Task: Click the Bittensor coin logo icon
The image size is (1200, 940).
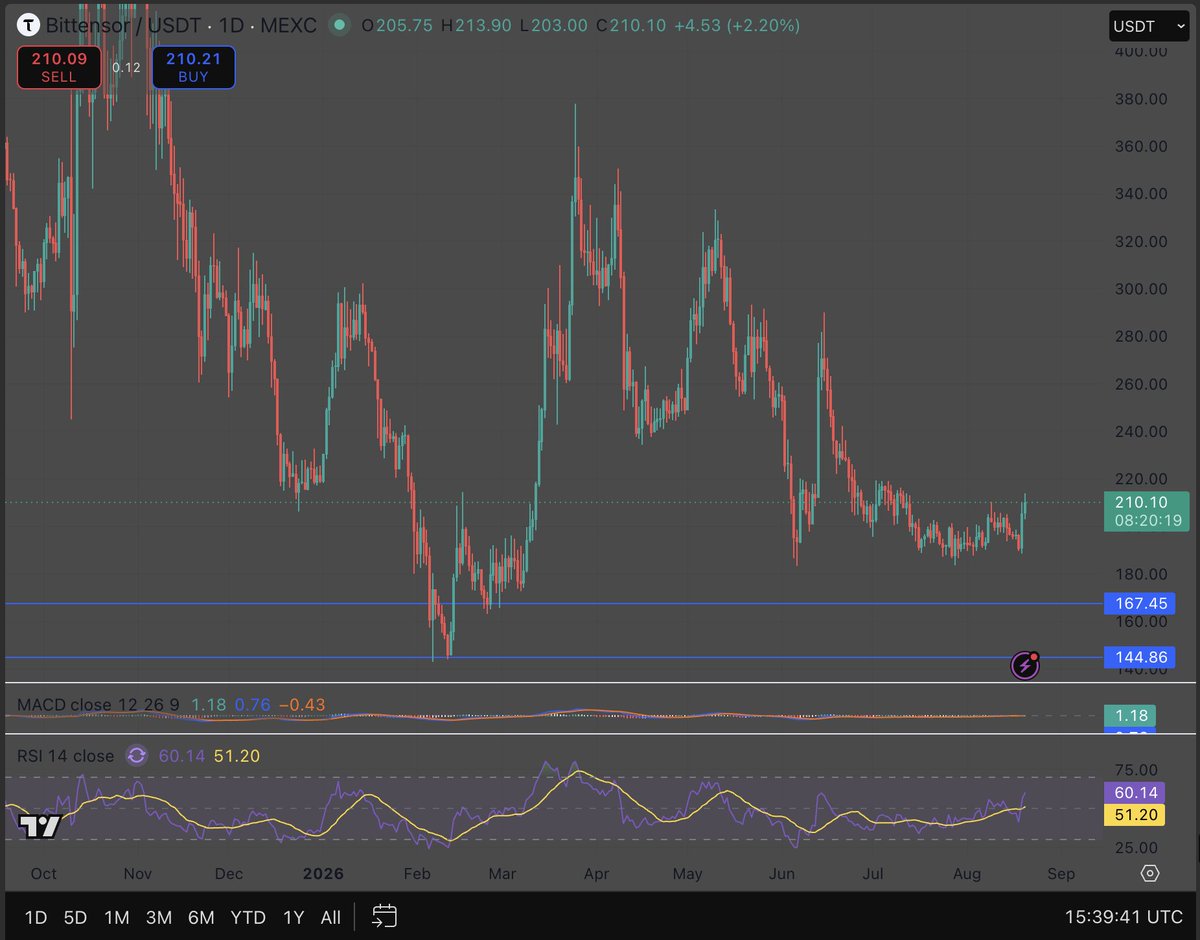Action: tap(30, 25)
